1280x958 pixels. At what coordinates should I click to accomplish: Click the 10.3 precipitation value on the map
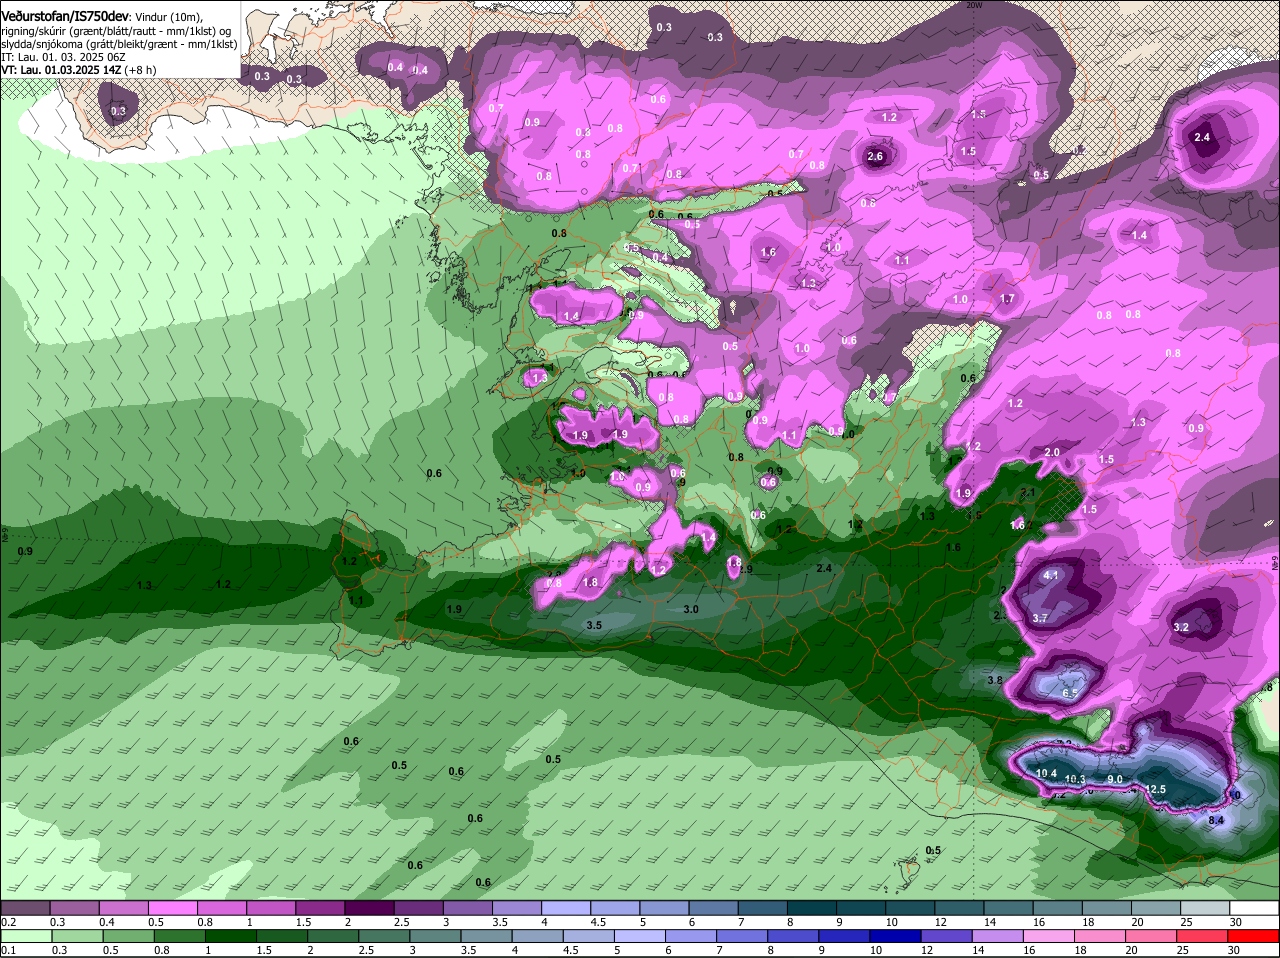point(1075,780)
